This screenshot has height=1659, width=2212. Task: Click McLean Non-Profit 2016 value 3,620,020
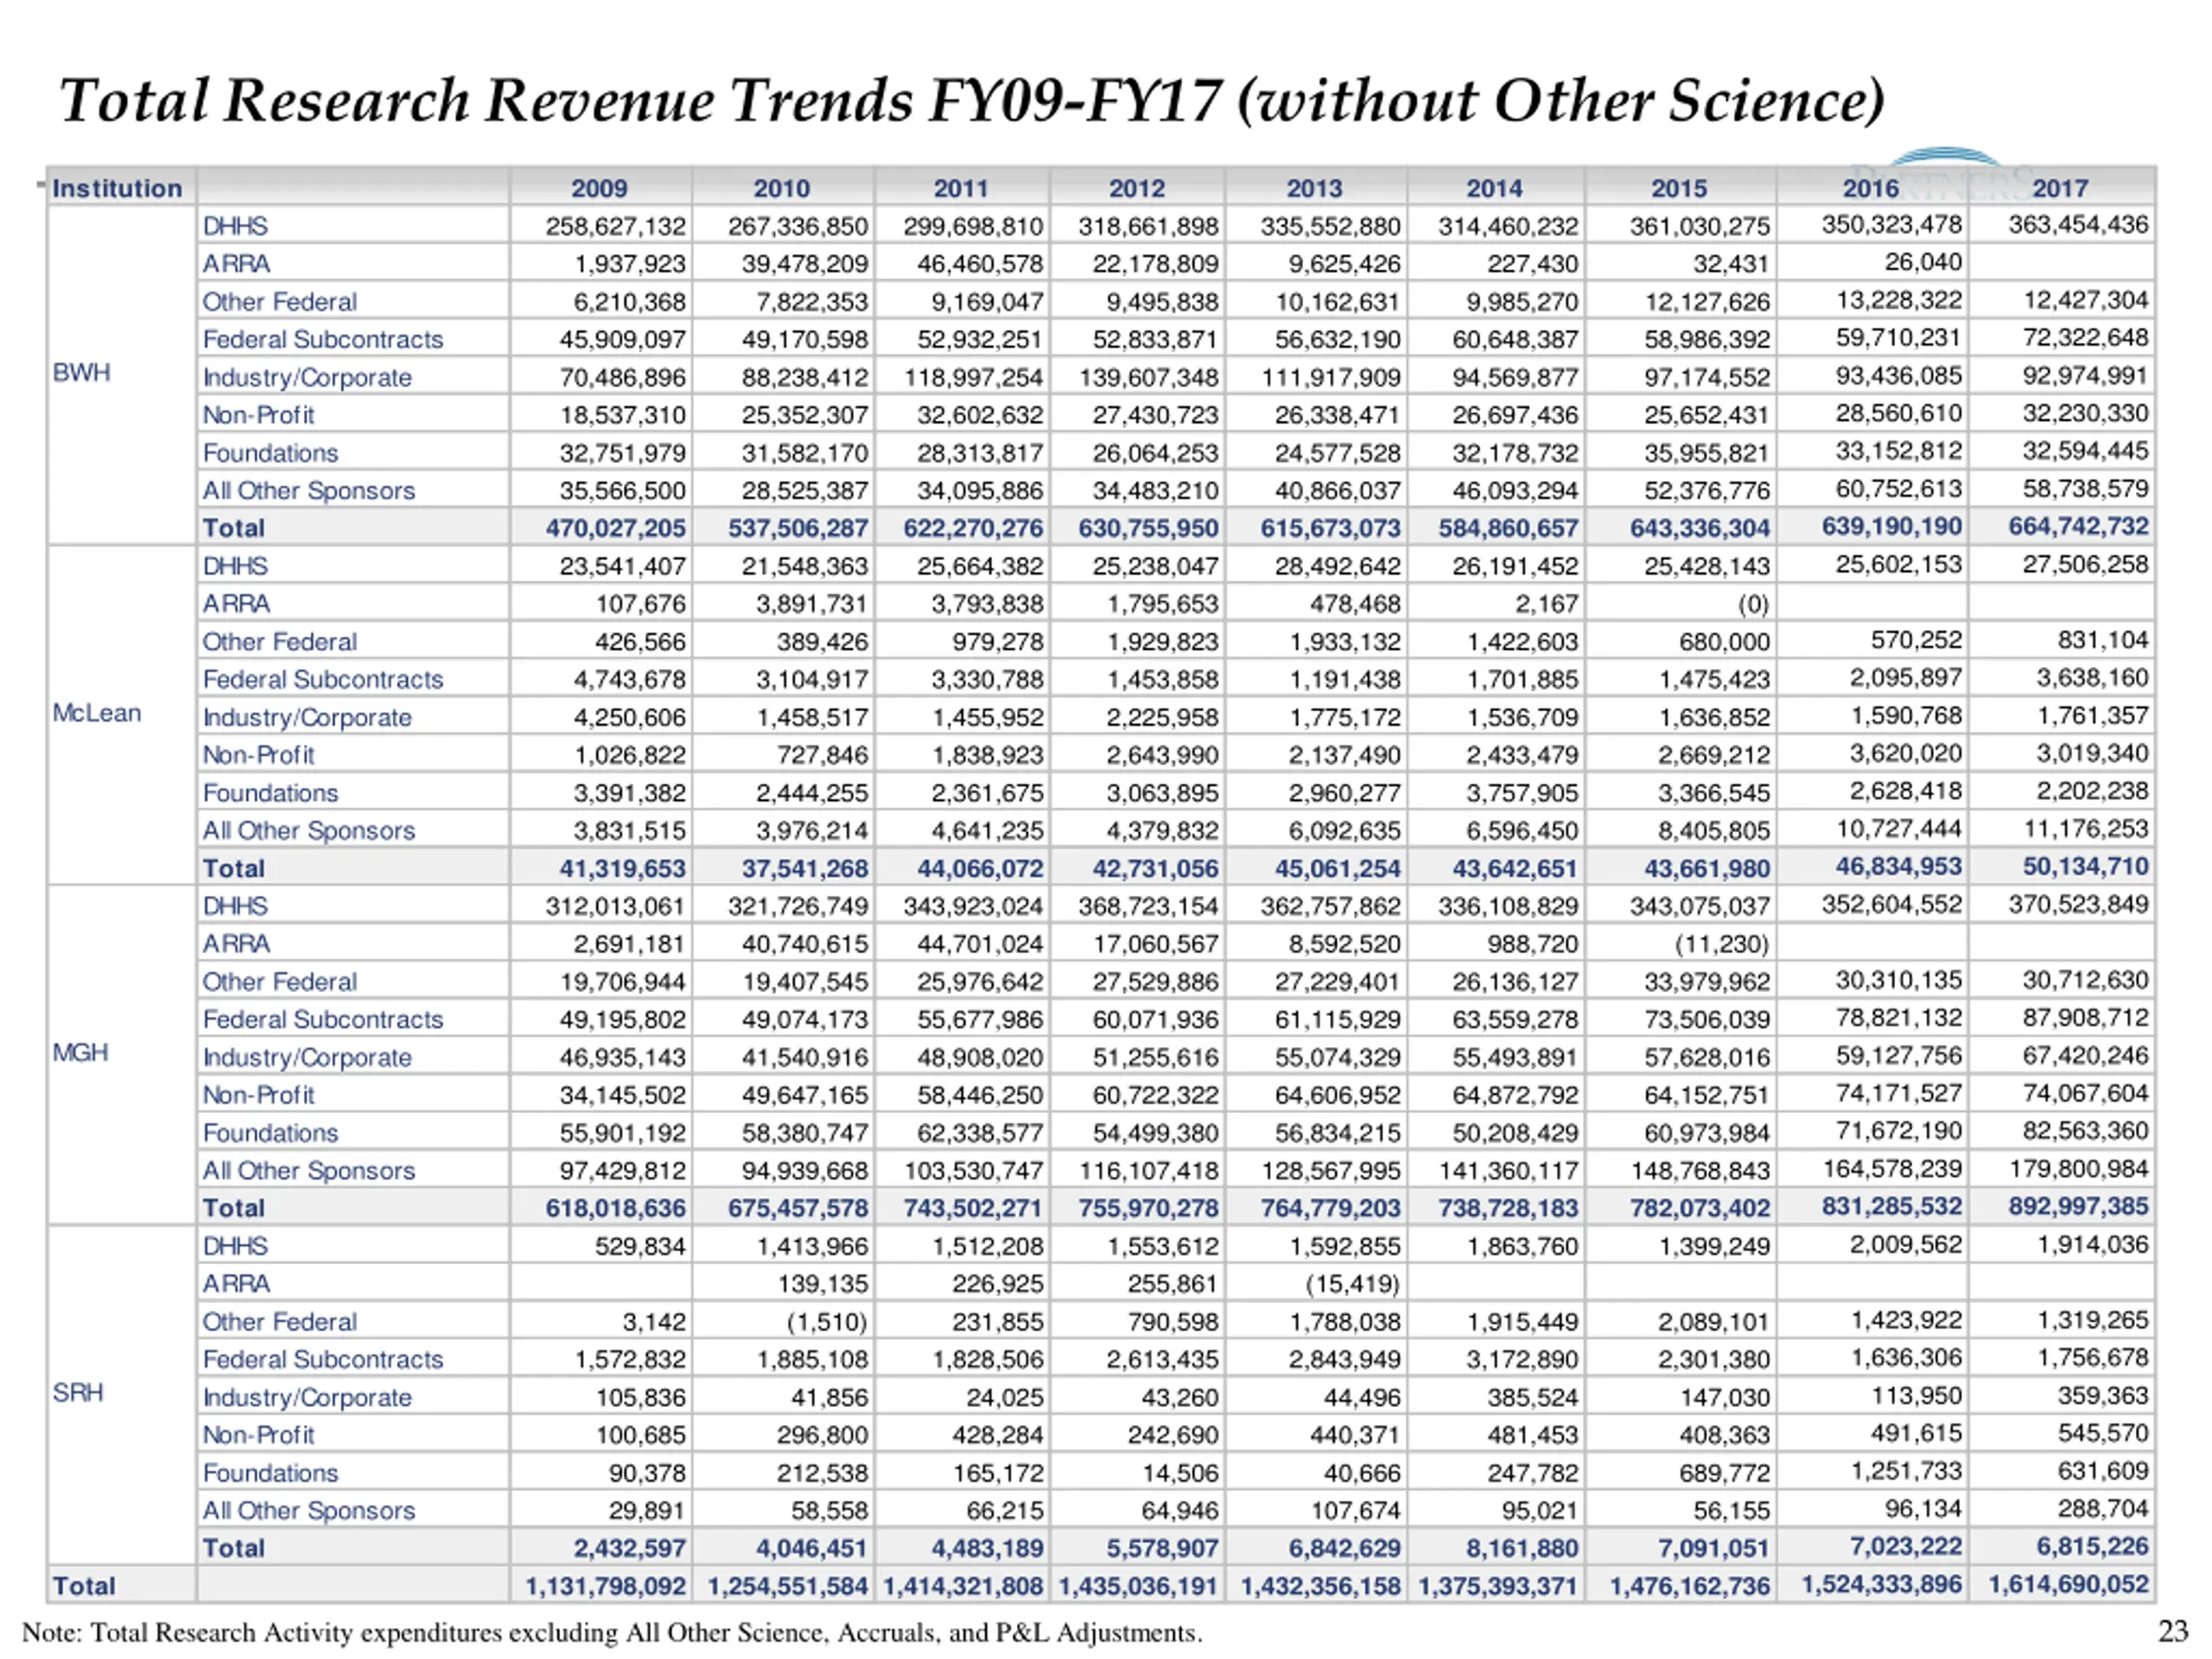(x=1905, y=753)
